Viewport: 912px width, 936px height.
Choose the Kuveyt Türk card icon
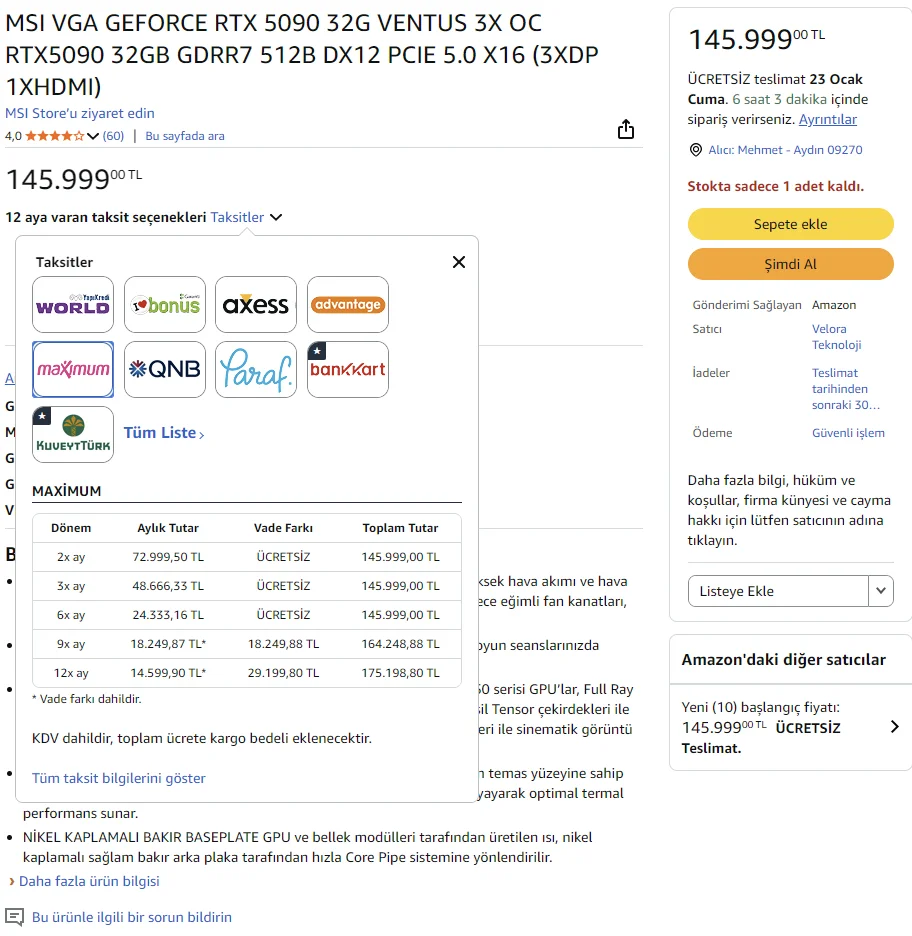tap(73, 434)
